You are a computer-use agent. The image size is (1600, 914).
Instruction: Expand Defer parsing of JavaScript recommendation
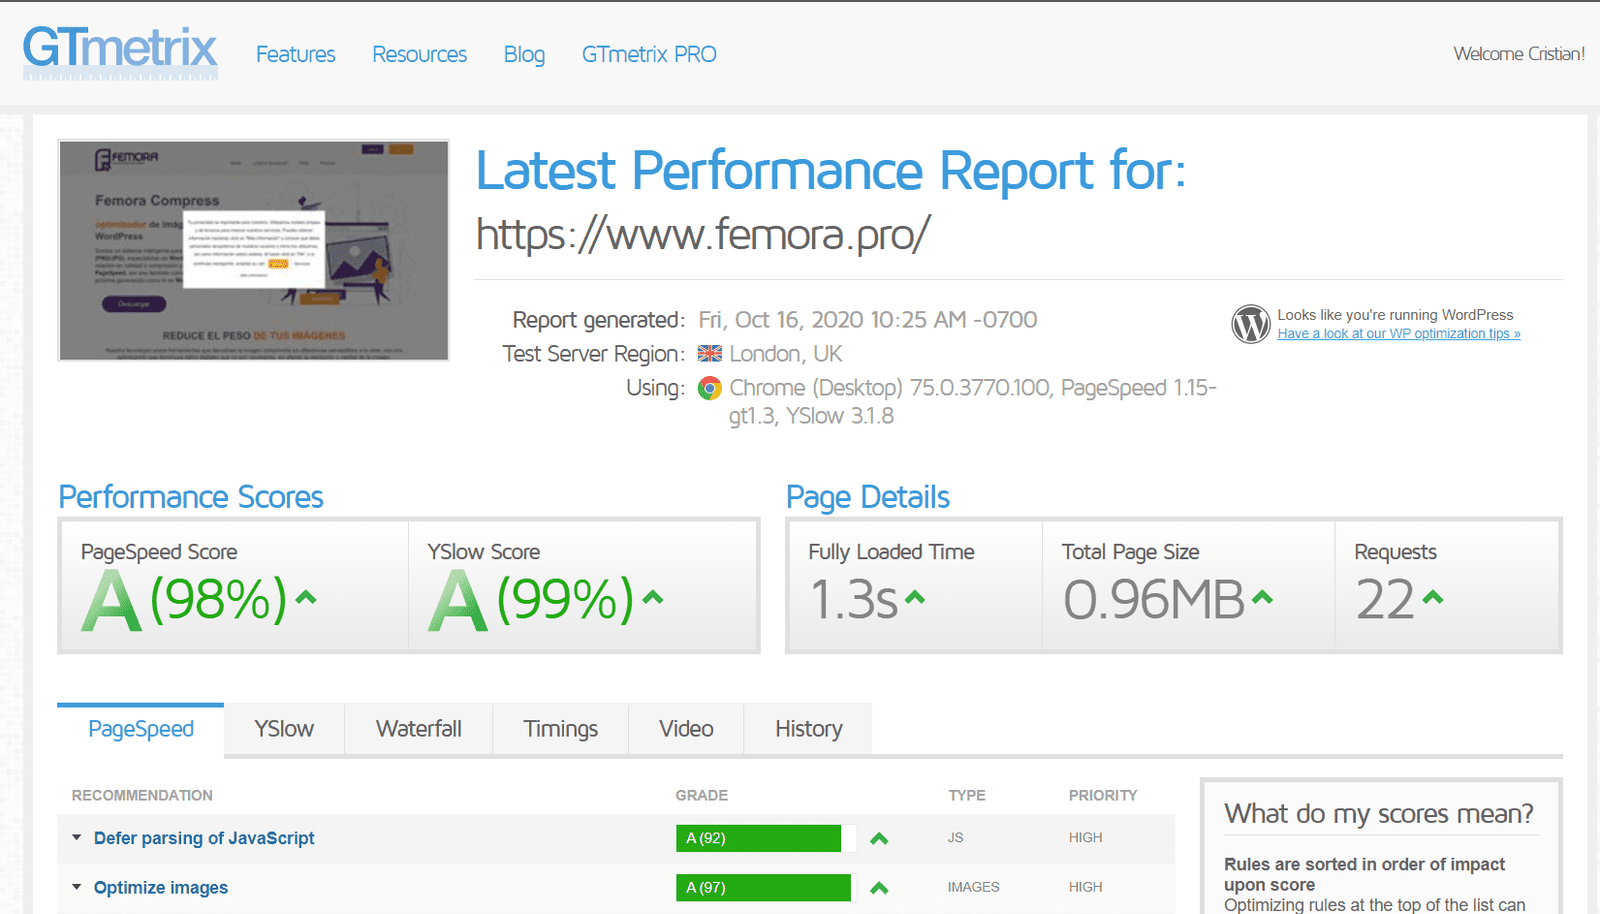(76, 837)
